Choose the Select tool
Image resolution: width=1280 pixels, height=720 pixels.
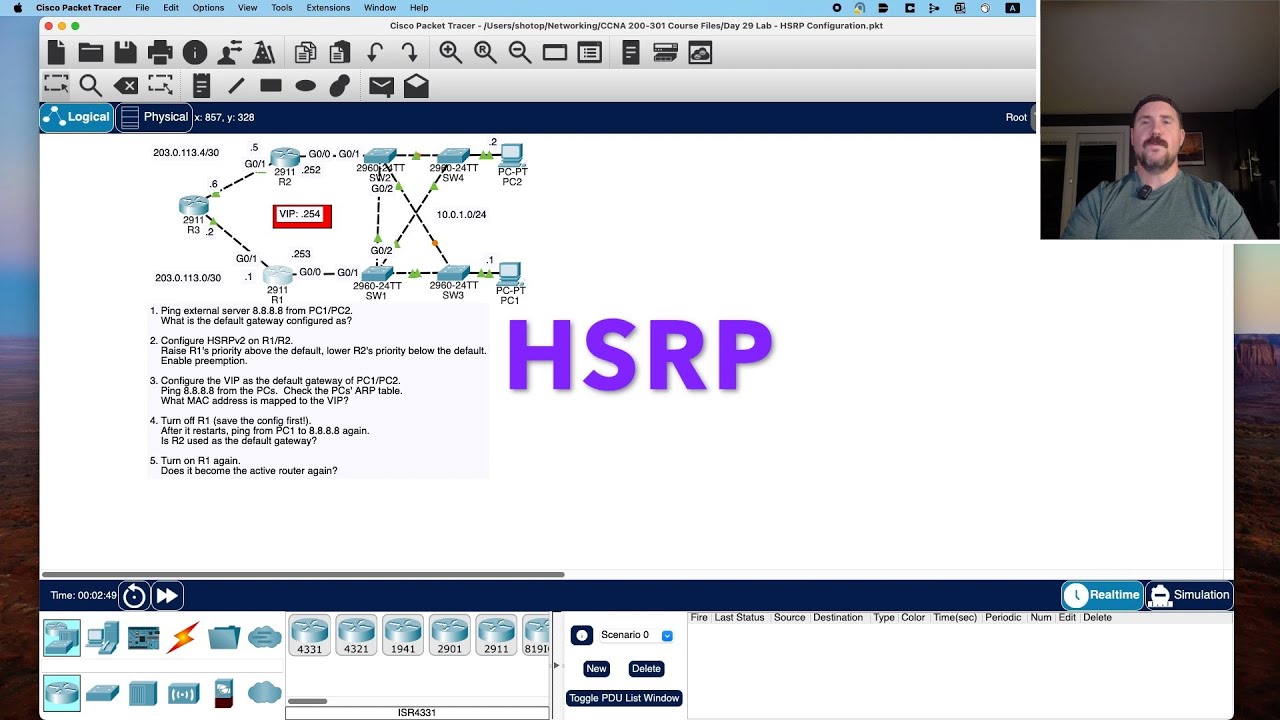(x=56, y=85)
